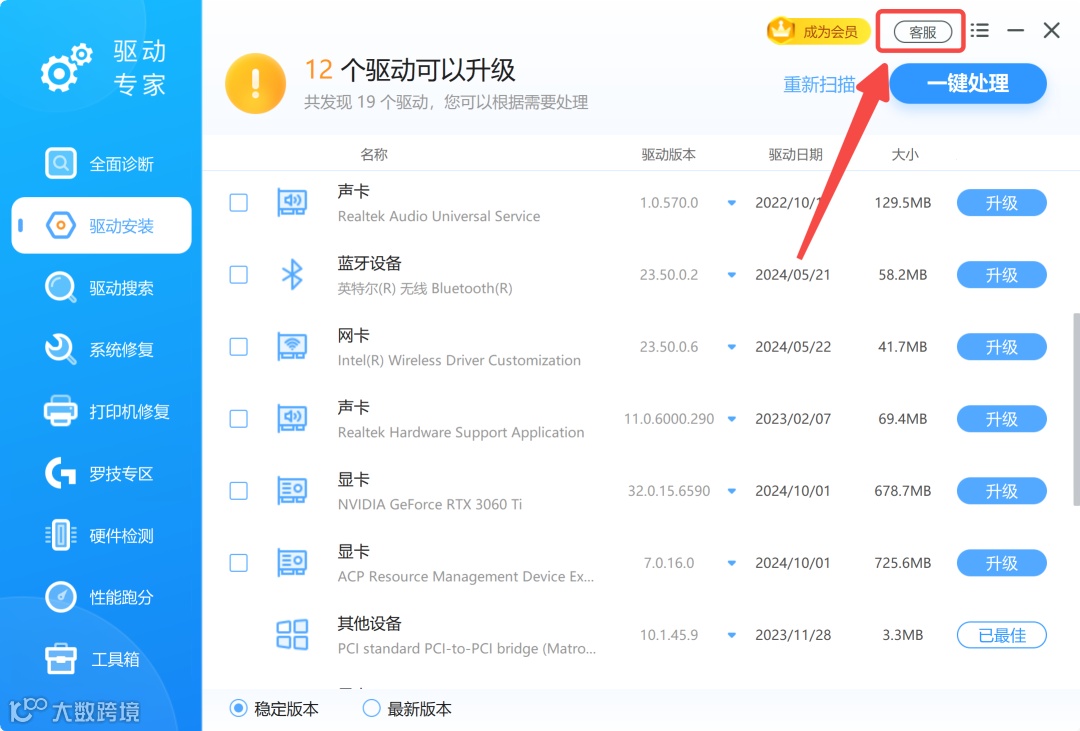Expand version dropdown for 10.1.45.9

[x=731, y=635]
